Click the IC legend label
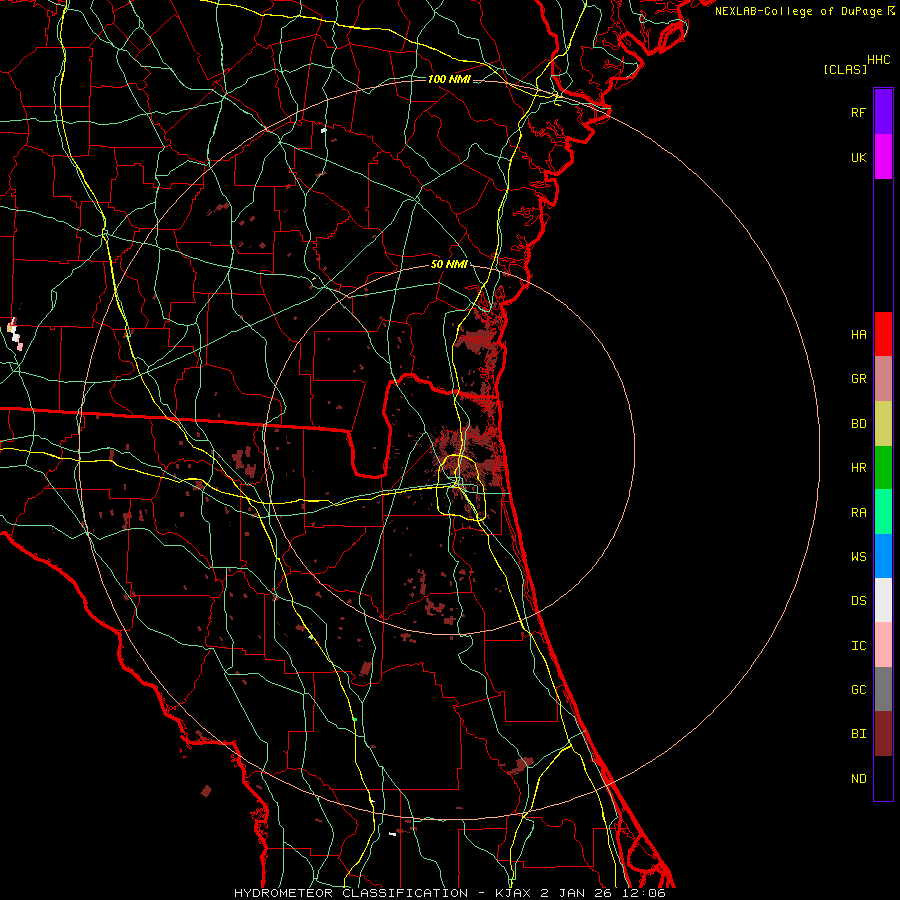Image resolution: width=900 pixels, height=900 pixels. tap(858, 645)
